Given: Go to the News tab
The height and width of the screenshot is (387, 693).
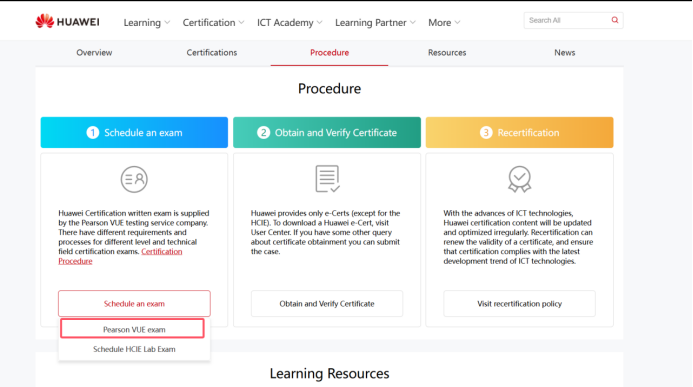Looking at the screenshot, I should (x=564, y=53).
